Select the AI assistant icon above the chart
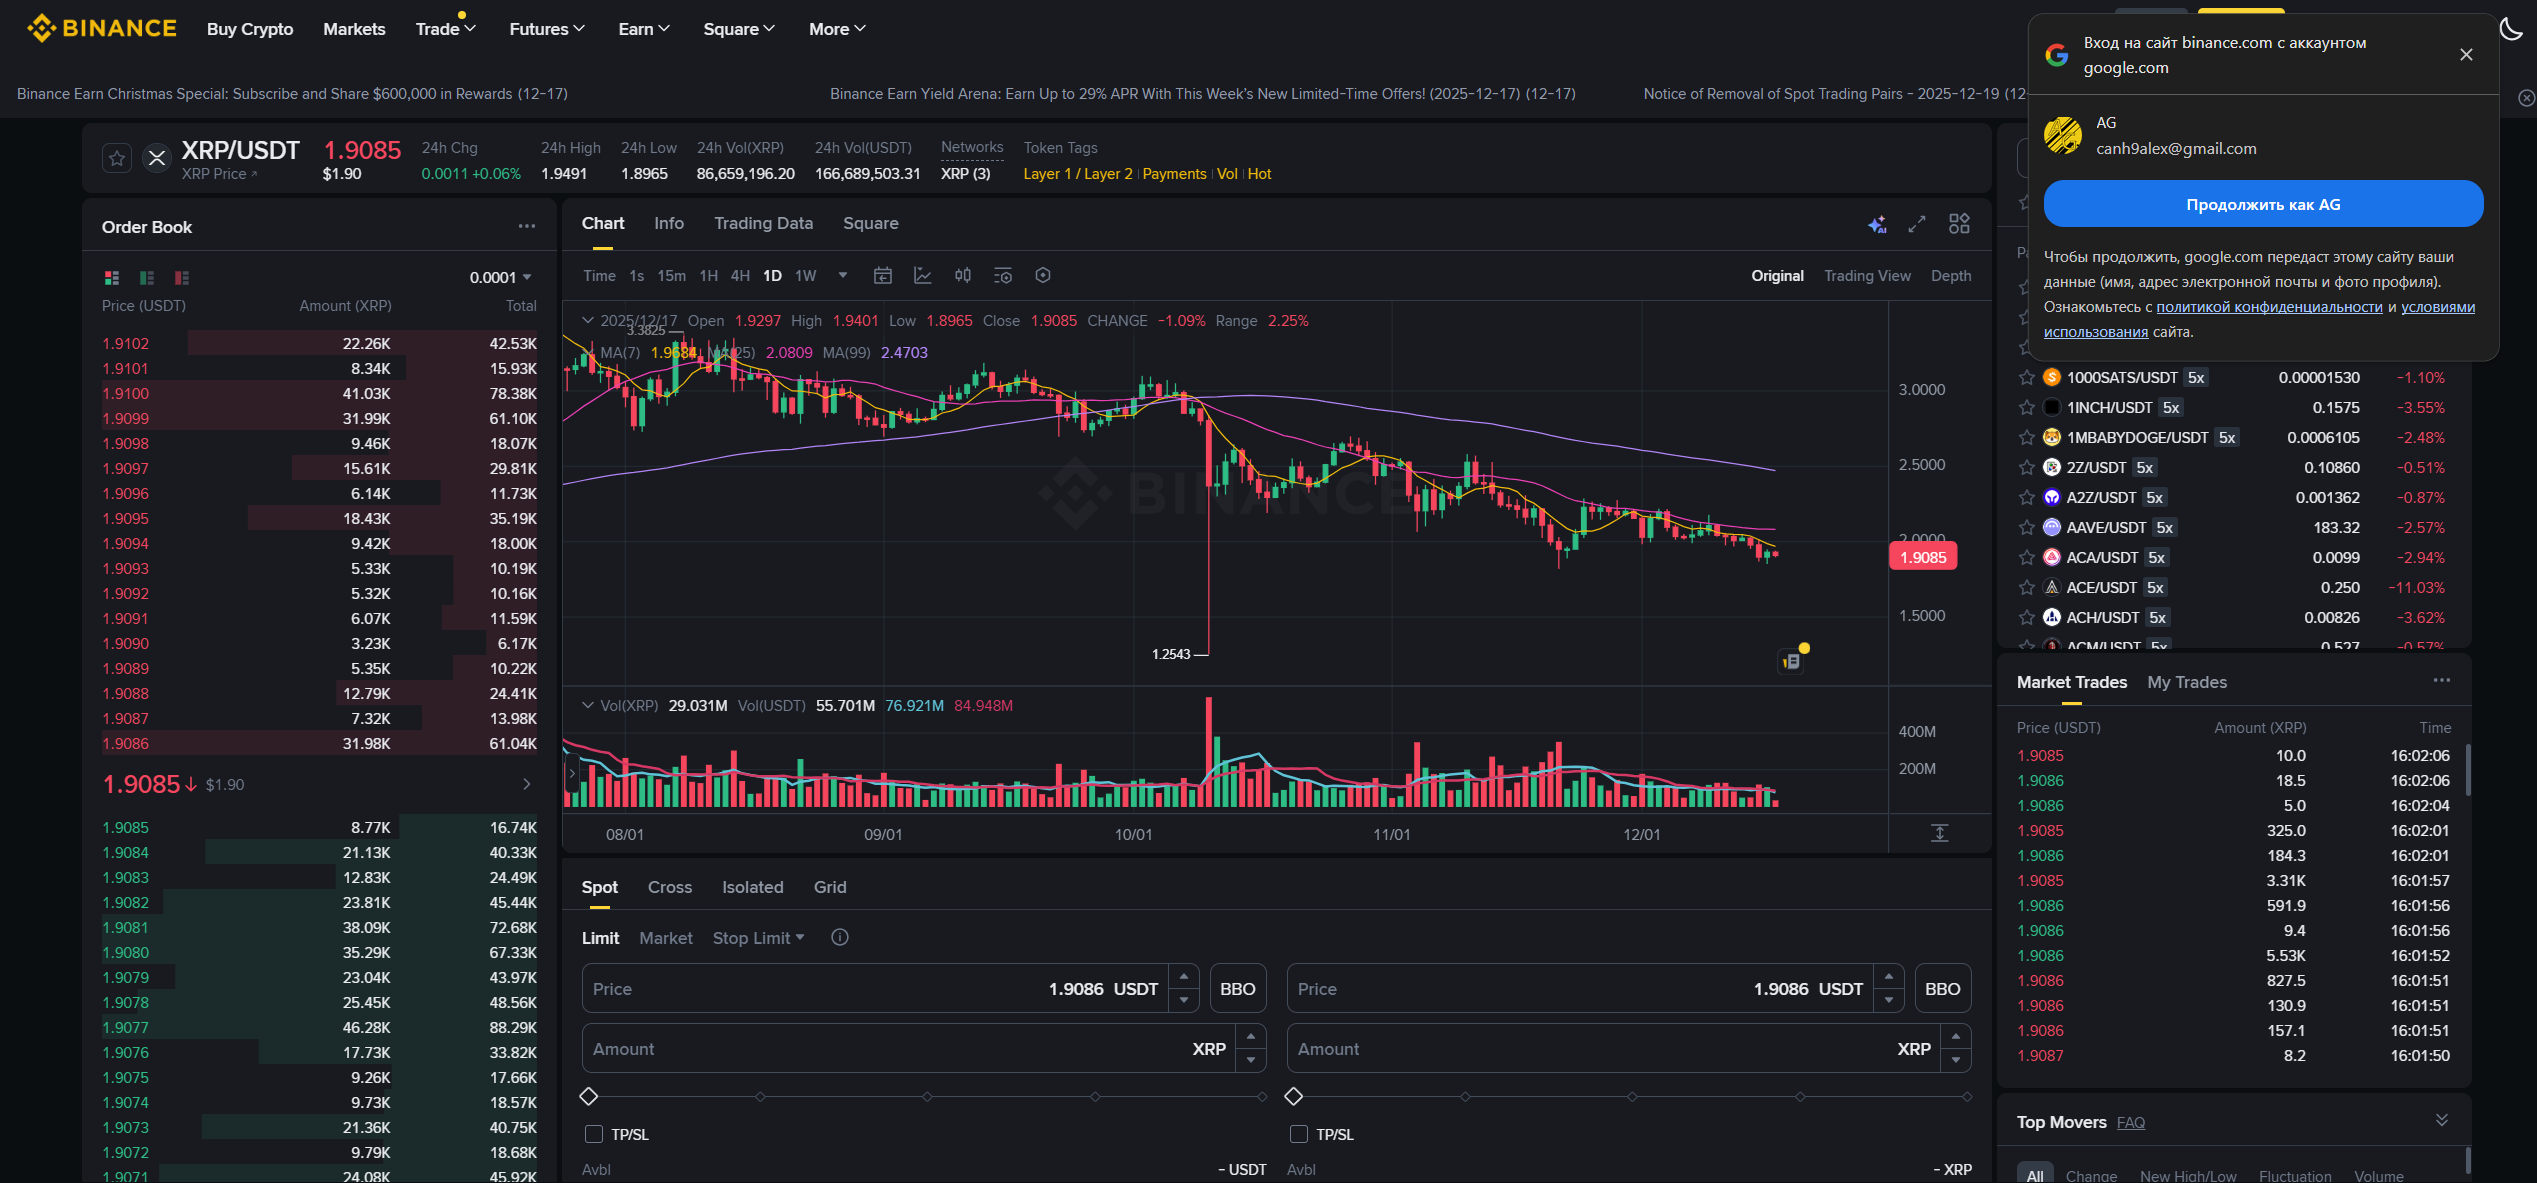2537x1183 pixels. click(x=1878, y=224)
